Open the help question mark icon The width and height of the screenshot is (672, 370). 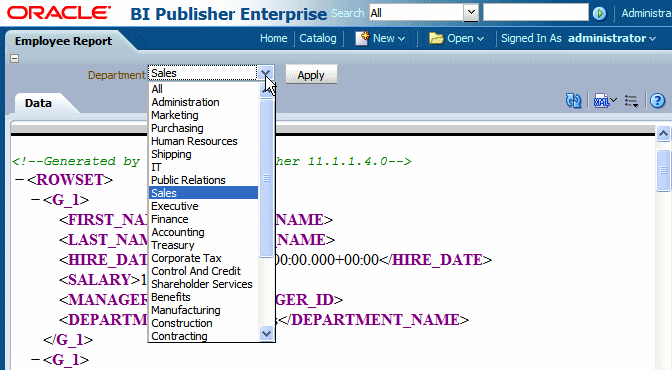pyautogui.click(x=657, y=101)
